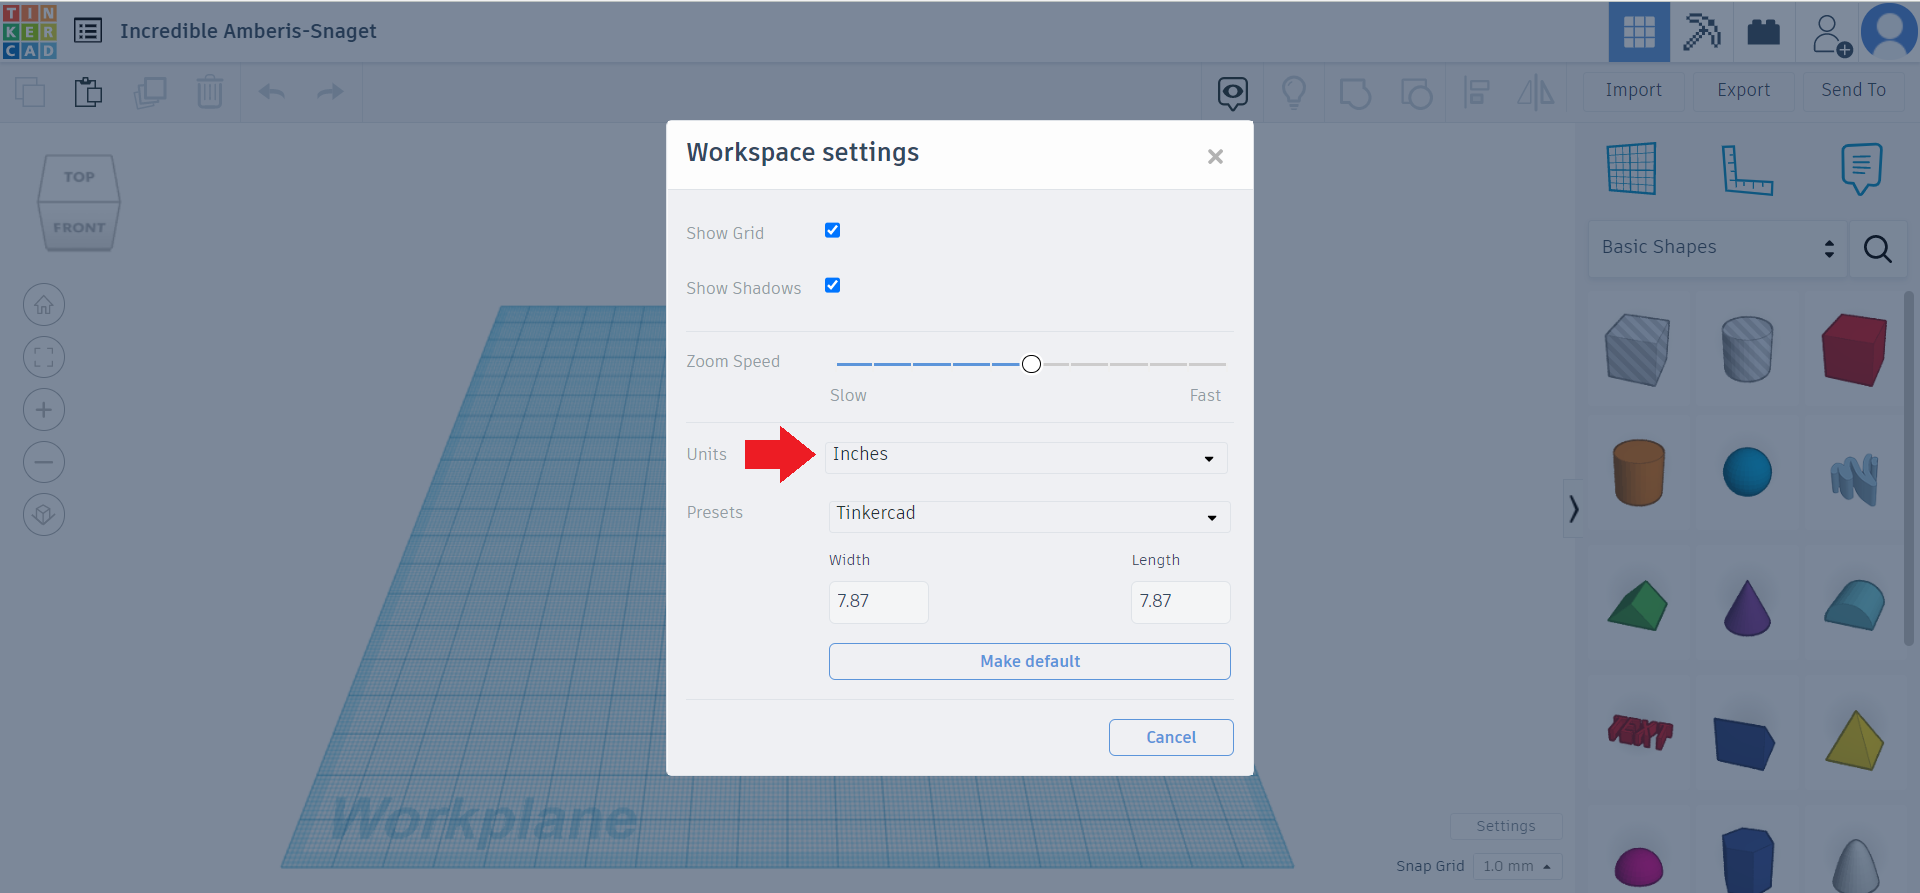Select the red Text shape

point(1640,732)
